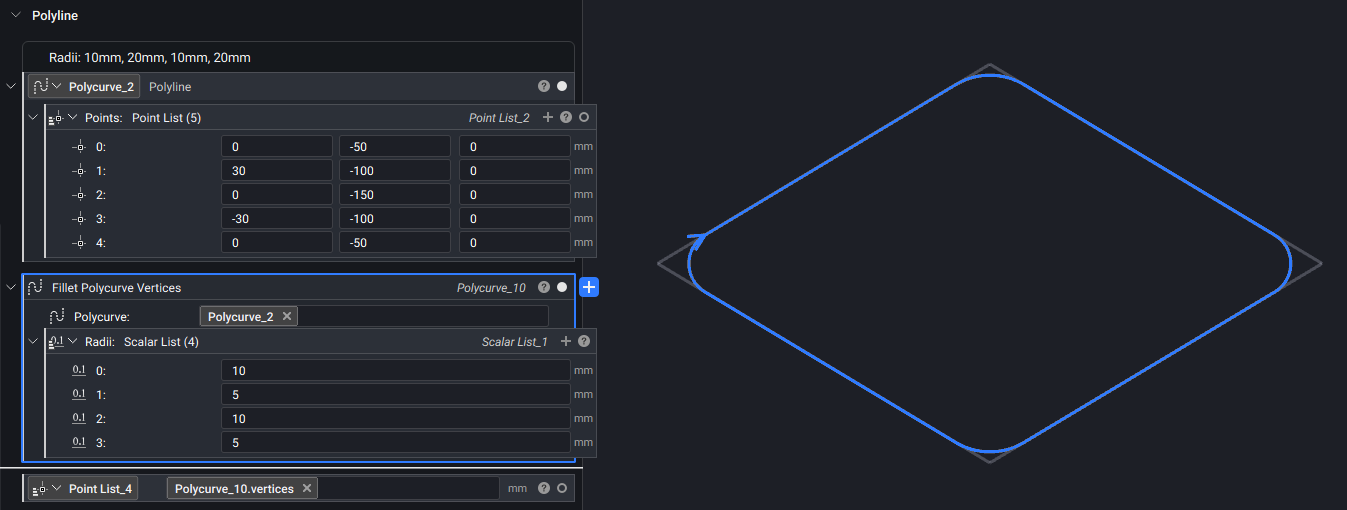1347x510 pixels.
Task: Collapse the Points list using its left chevron
Action: pos(33,118)
